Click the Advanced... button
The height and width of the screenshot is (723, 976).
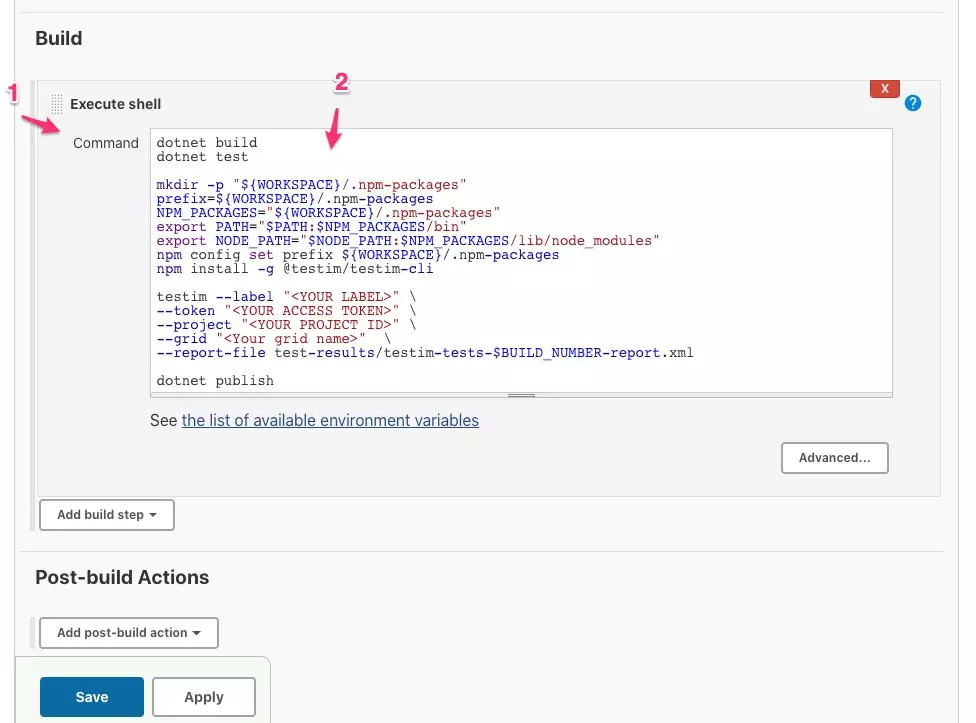835,458
